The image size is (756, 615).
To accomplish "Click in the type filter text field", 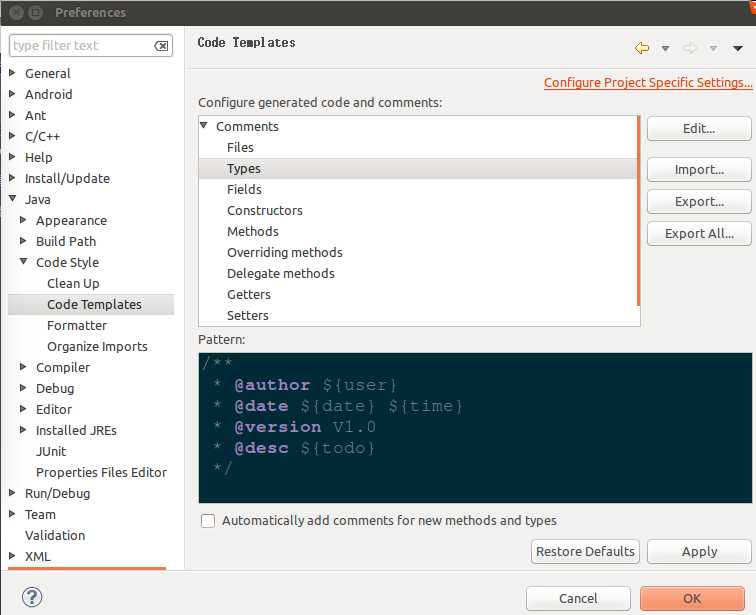I will pyautogui.click(x=80, y=46).
